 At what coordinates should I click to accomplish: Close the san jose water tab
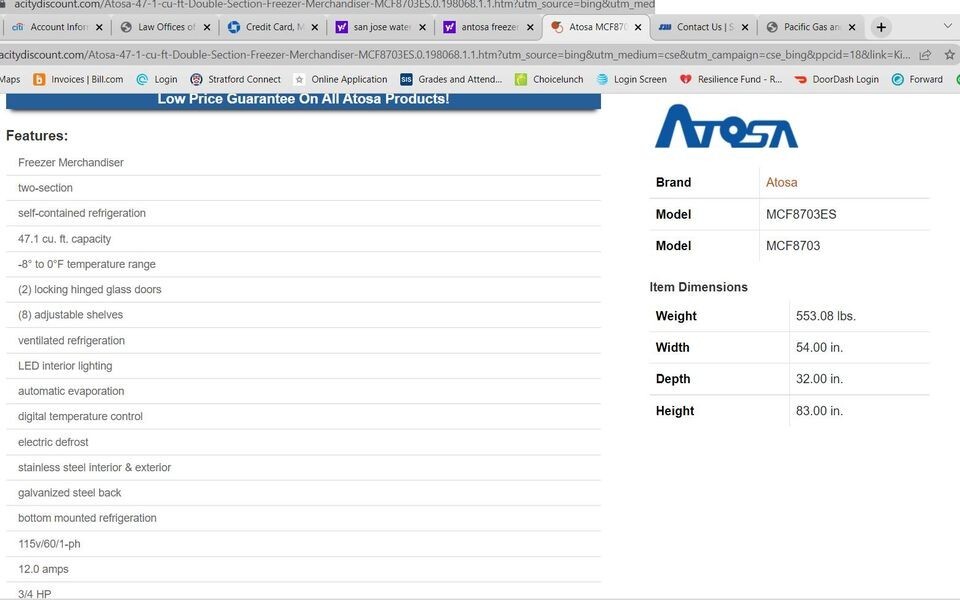(x=422, y=27)
